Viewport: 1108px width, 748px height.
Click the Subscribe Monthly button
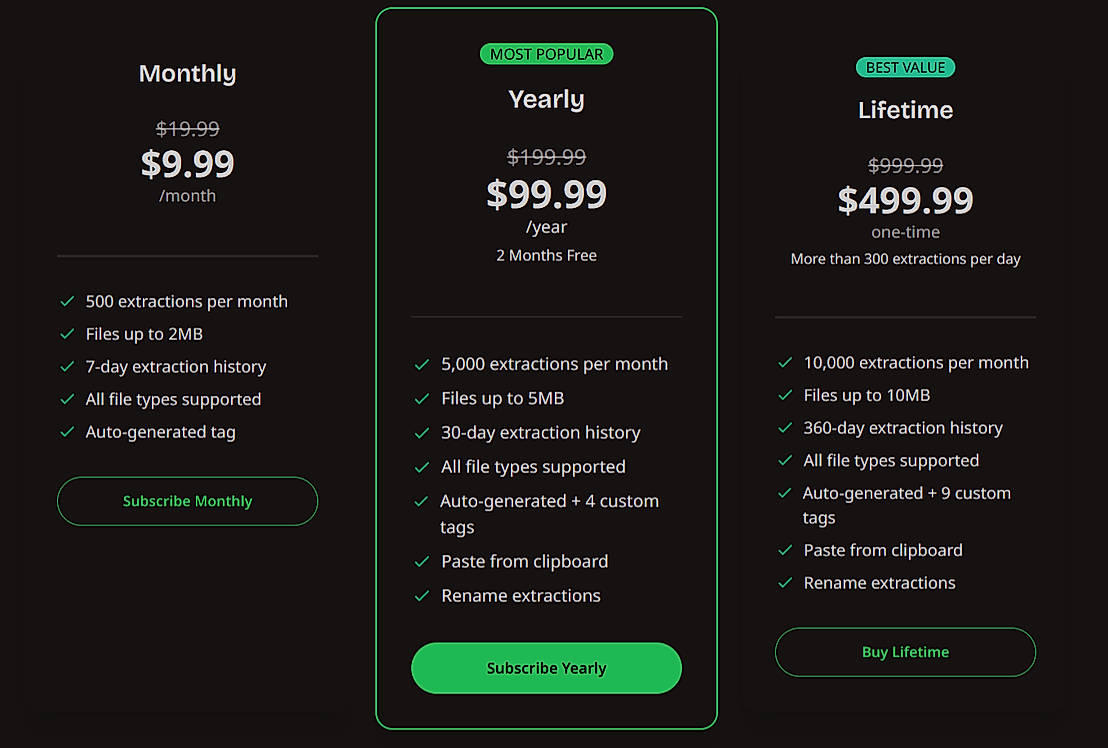[x=187, y=501]
